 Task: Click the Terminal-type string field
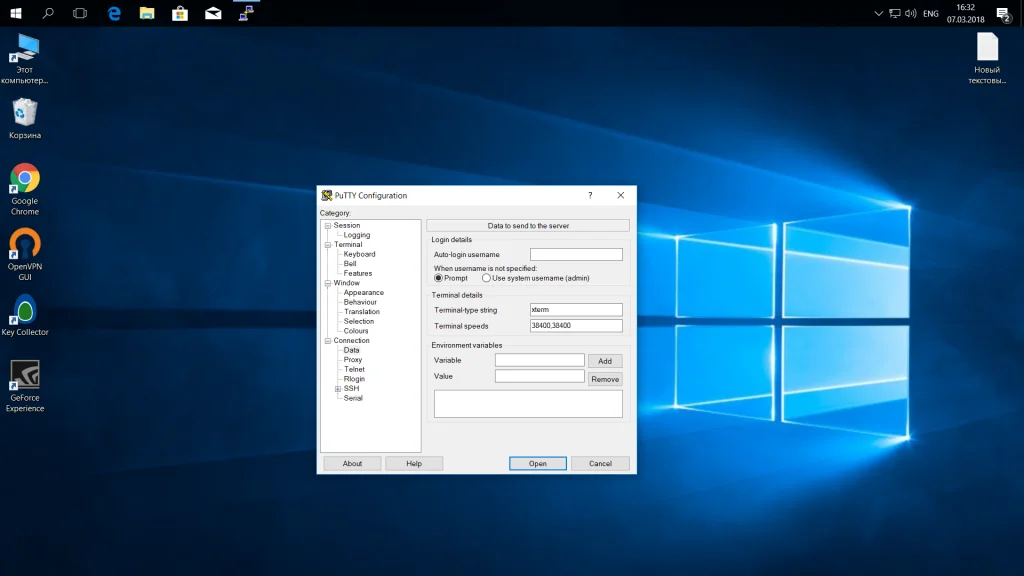pos(576,310)
